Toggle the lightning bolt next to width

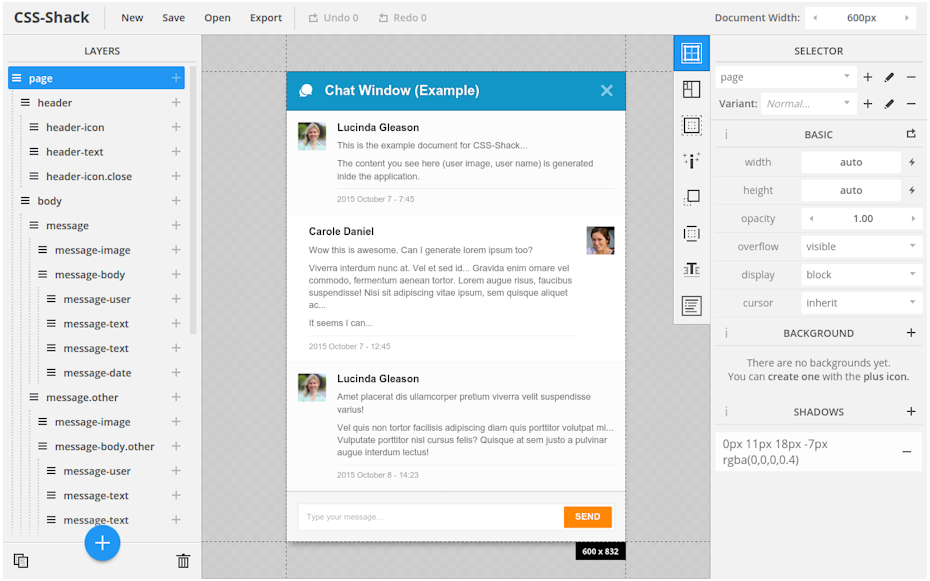[x=911, y=162]
